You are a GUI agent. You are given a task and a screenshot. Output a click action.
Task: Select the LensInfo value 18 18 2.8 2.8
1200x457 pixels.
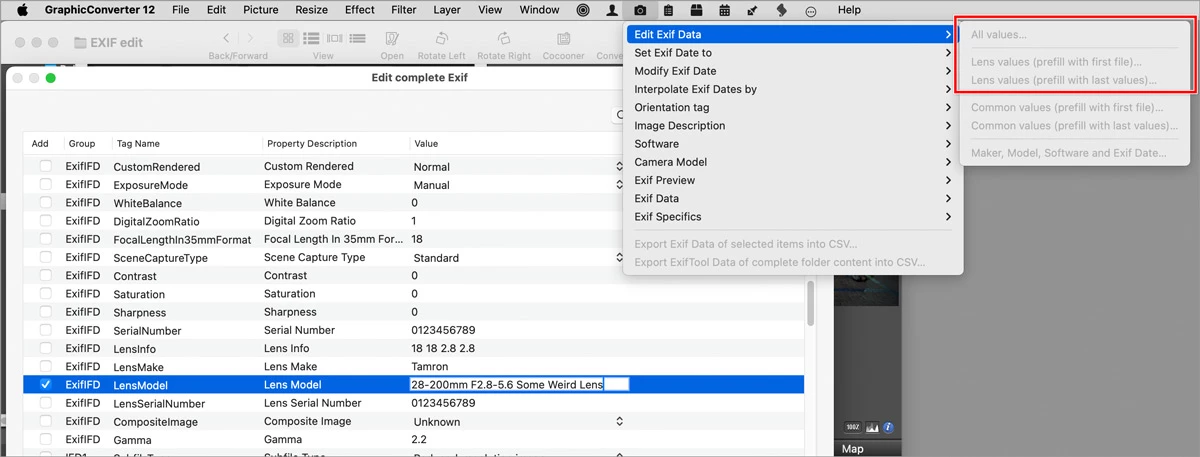pos(443,348)
